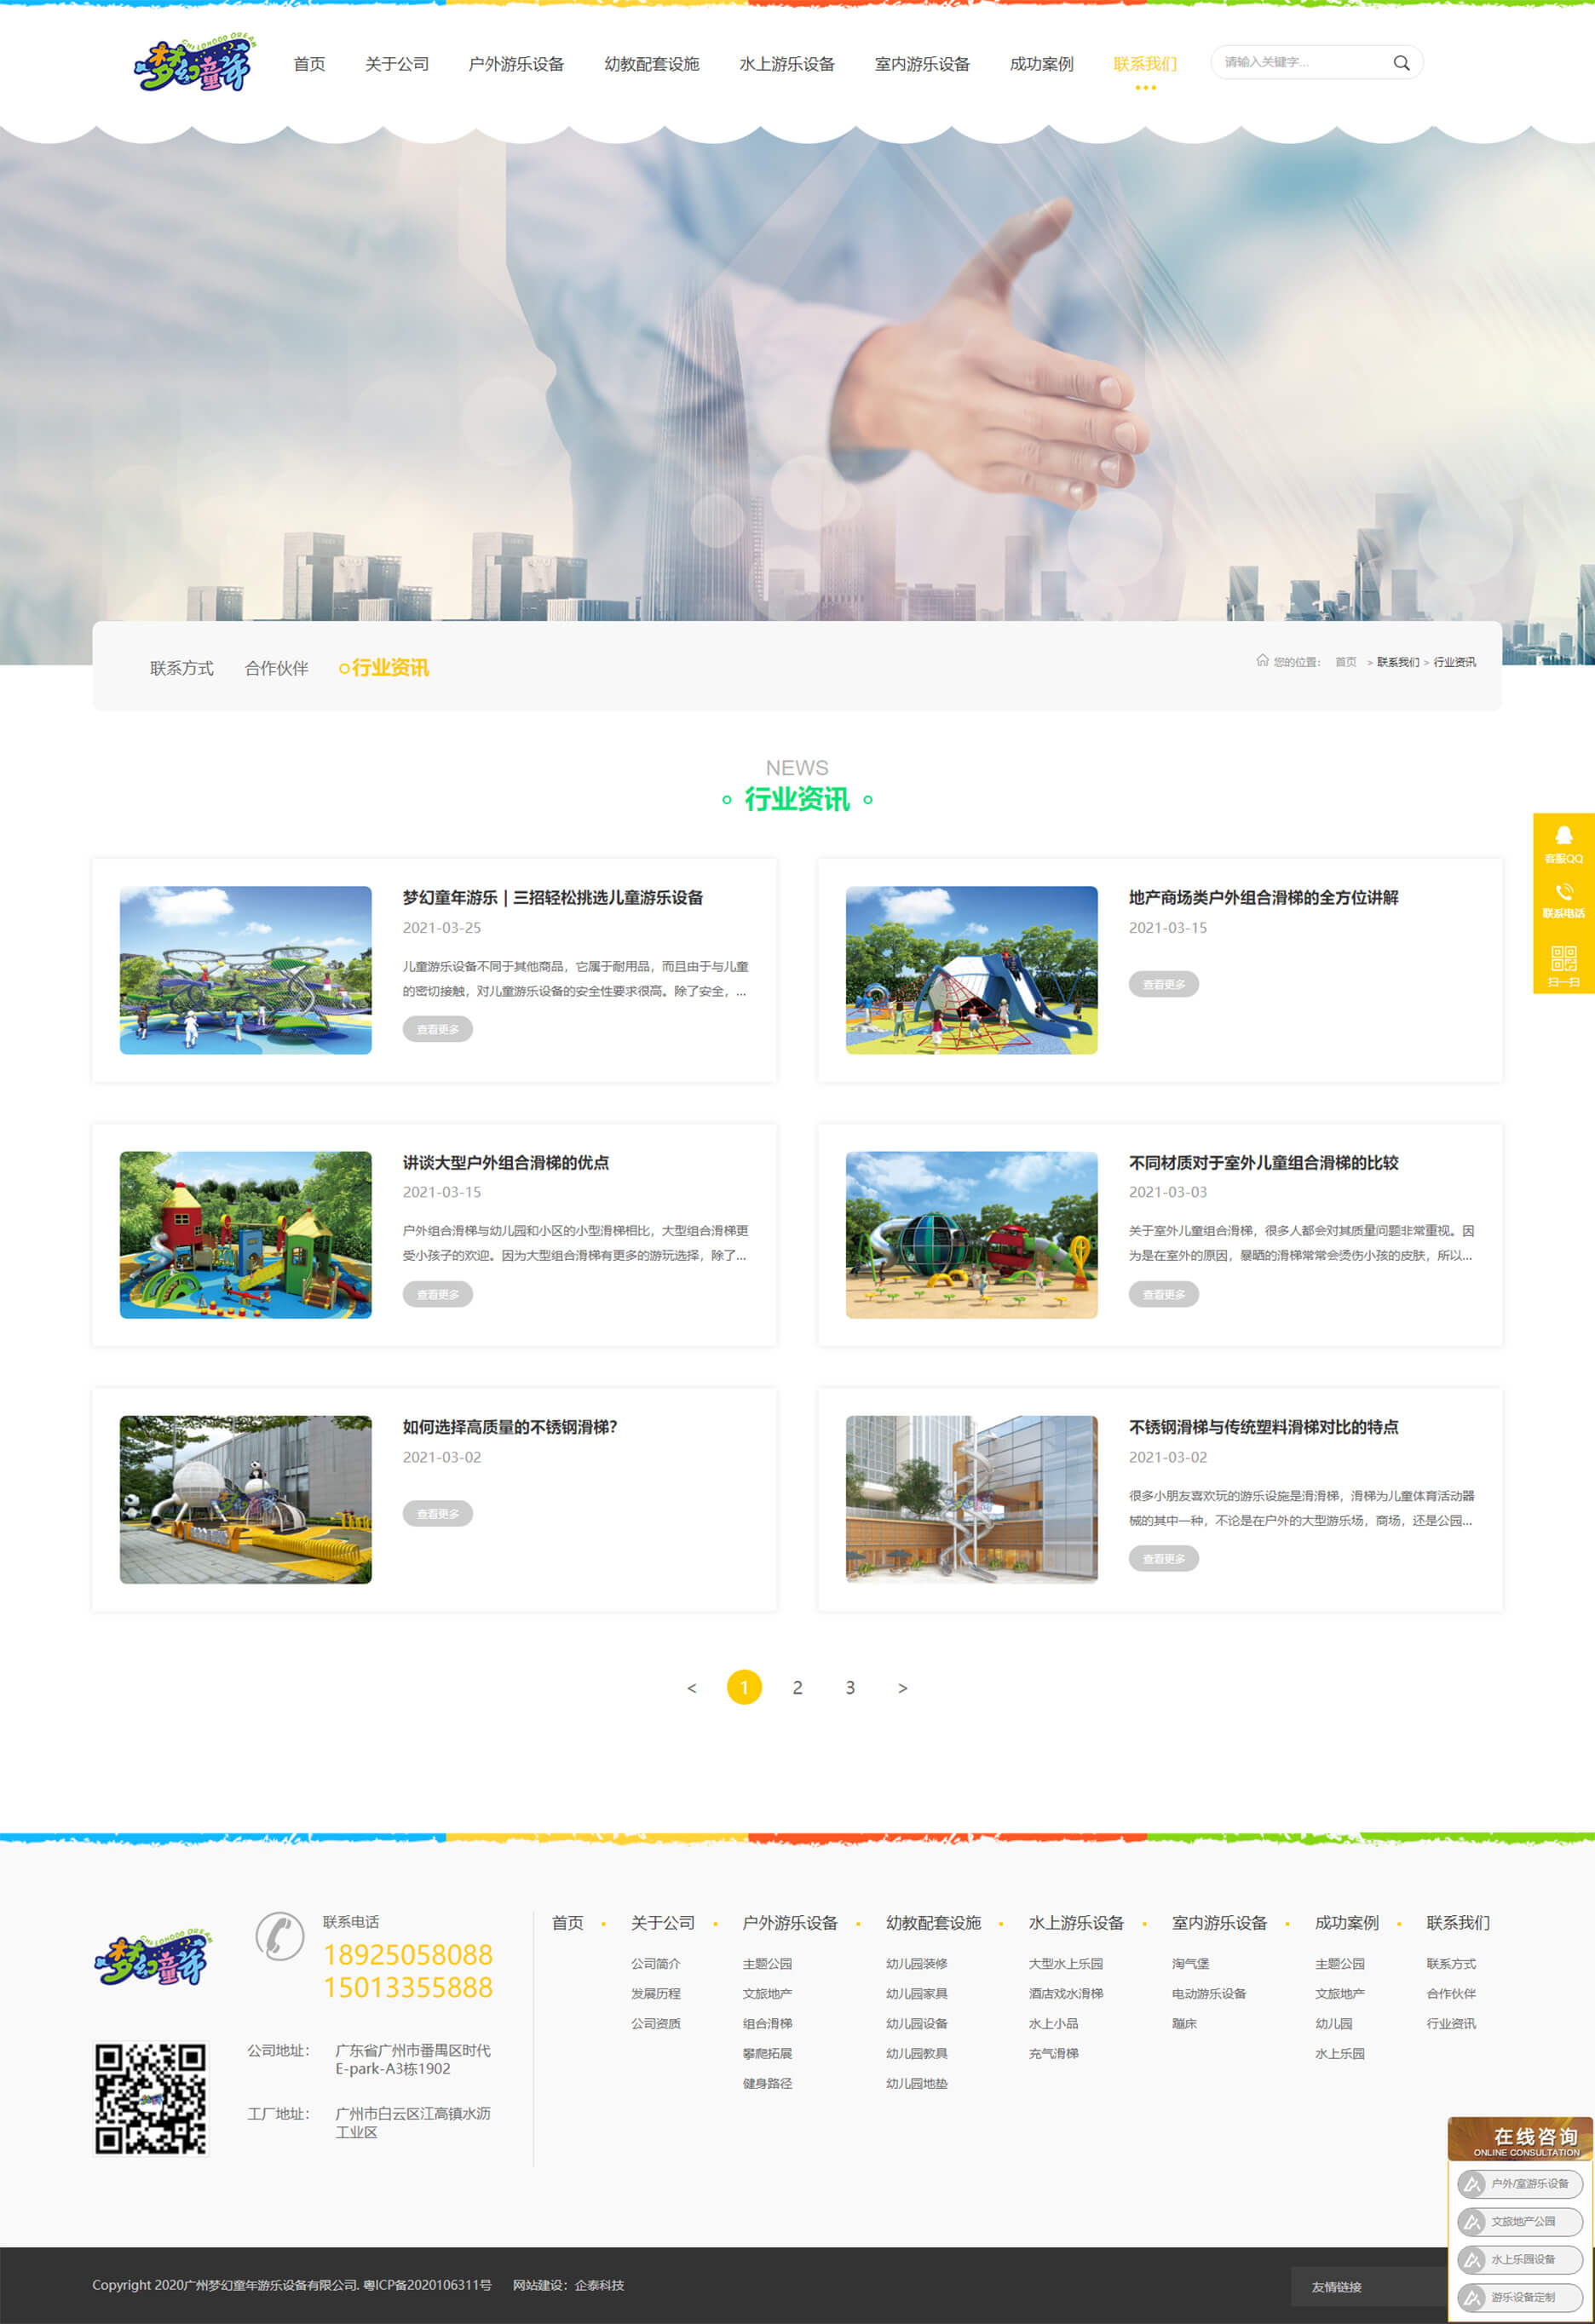Open the 扫一扫 QR code sidebar icon
Screen dimensions: 1595x2324
tap(1563, 965)
